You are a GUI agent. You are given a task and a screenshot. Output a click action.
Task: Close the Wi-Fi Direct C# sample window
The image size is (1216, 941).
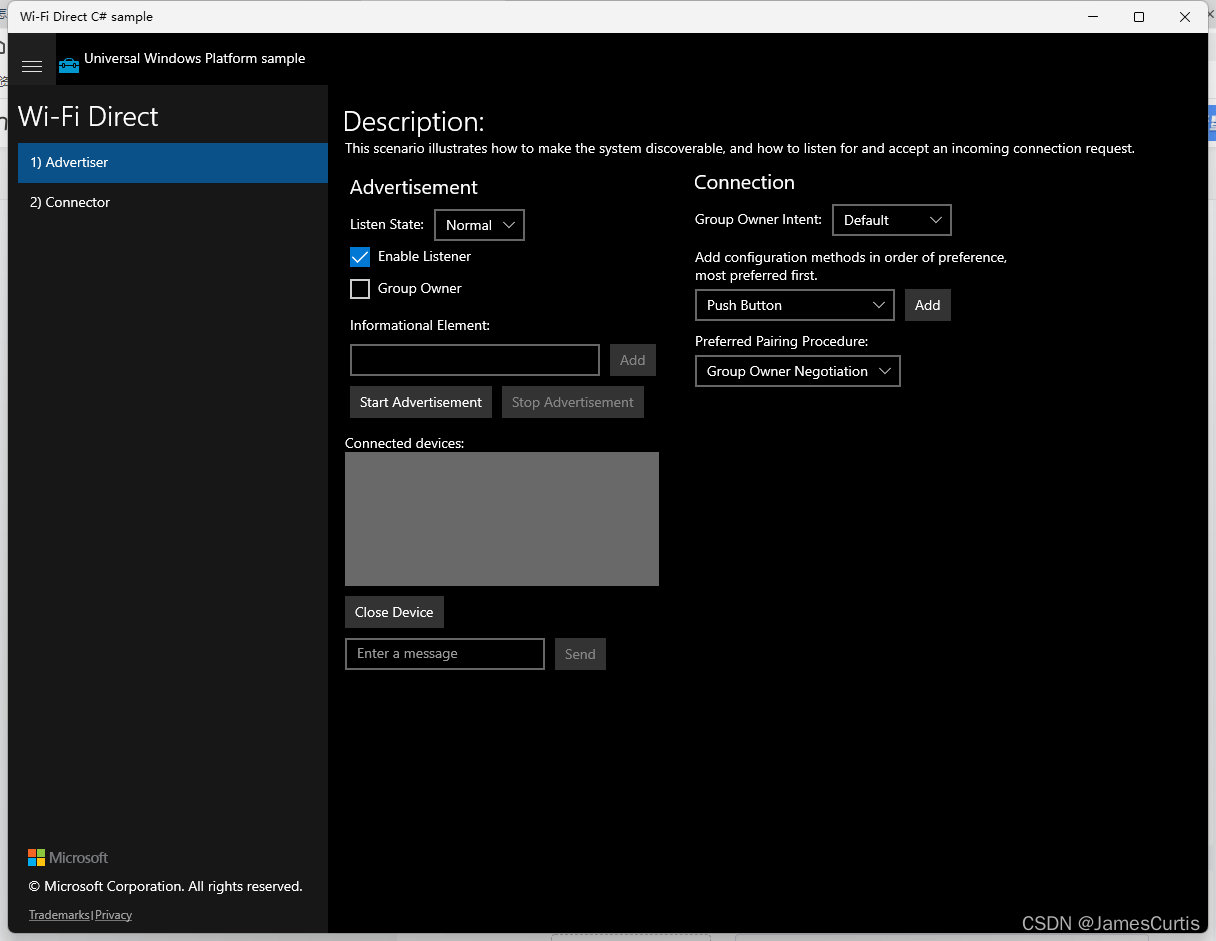[x=1185, y=17]
